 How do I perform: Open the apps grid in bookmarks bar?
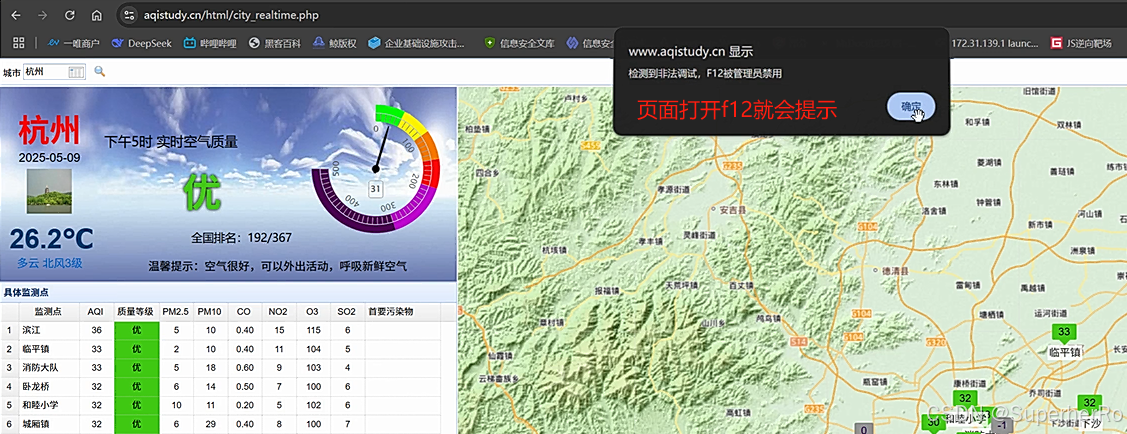coord(19,43)
